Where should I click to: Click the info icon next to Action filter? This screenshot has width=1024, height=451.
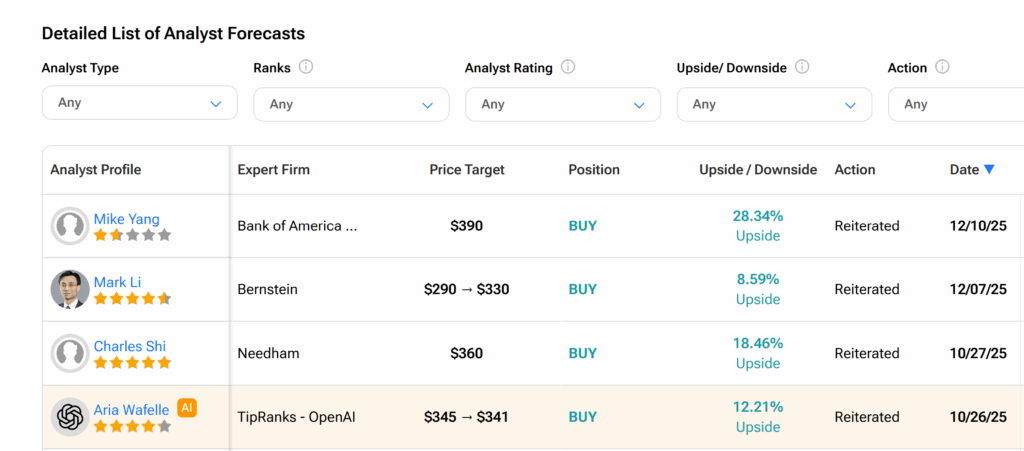[942, 67]
